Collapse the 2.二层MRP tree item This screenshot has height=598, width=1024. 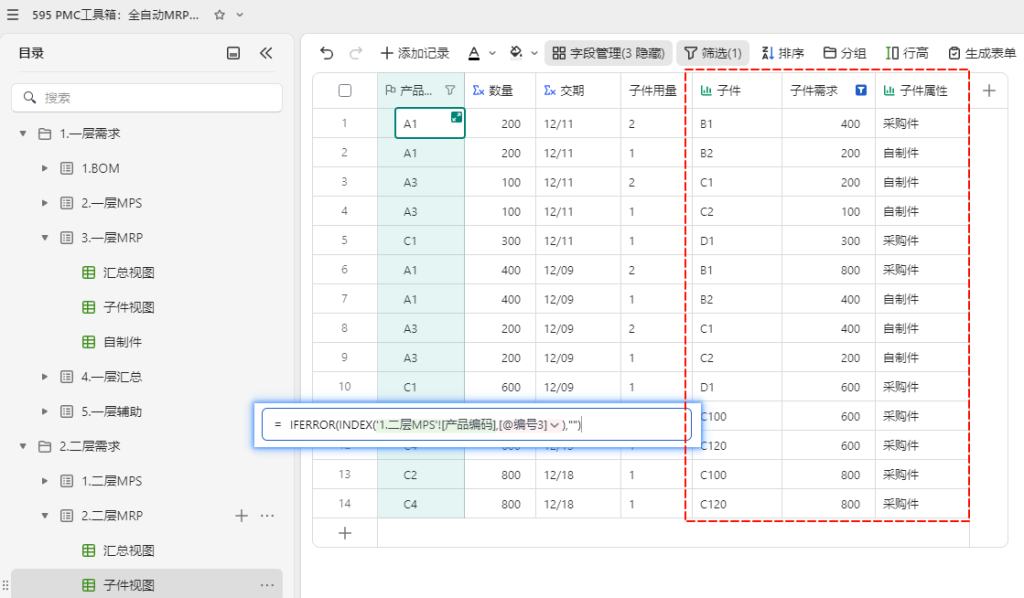[44, 516]
